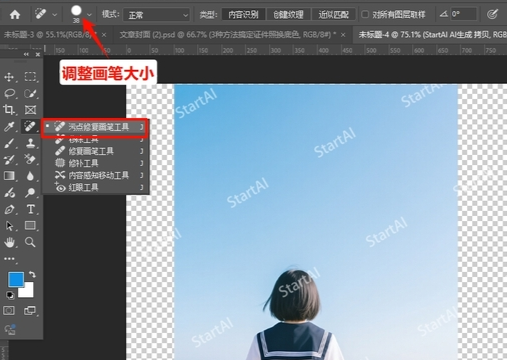
Task: Select the Dodge tool
Action: pyautogui.click(x=30, y=193)
